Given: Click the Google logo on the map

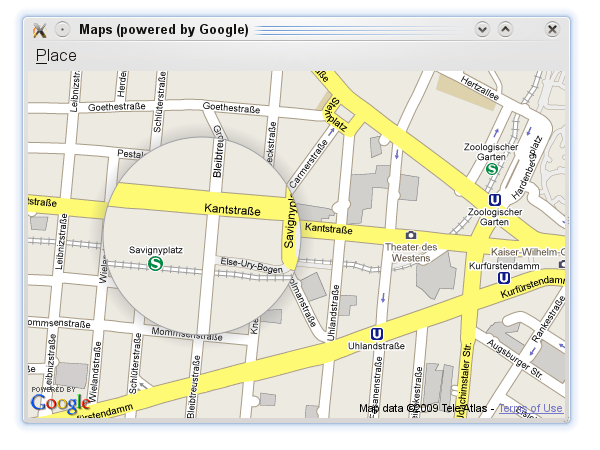Looking at the screenshot, I should tap(60, 403).
